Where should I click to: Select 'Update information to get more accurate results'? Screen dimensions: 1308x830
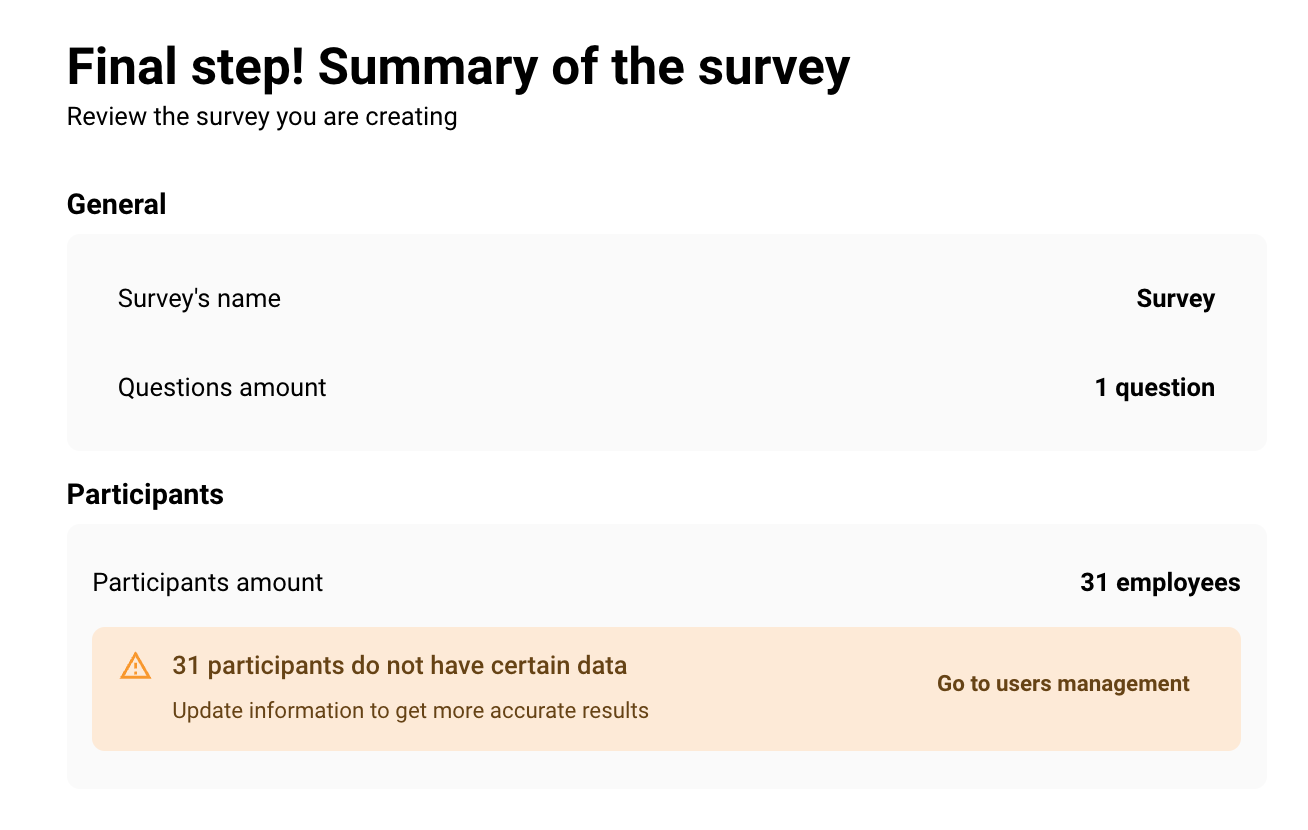tap(410, 711)
